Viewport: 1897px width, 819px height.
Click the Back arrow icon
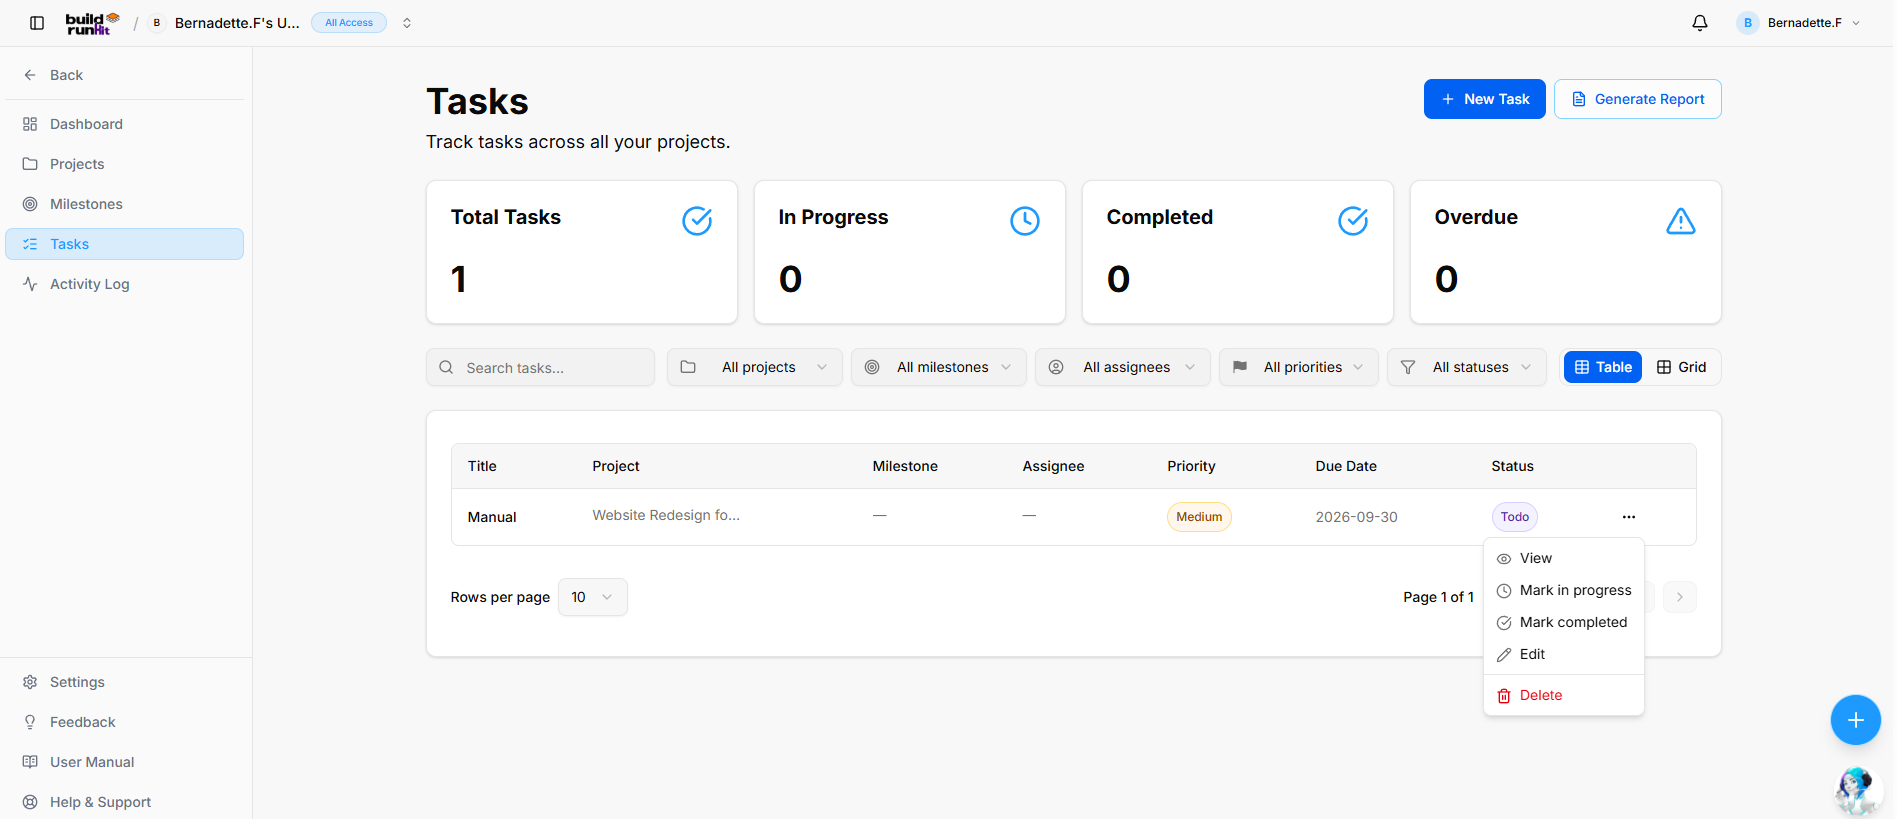(30, 75)
